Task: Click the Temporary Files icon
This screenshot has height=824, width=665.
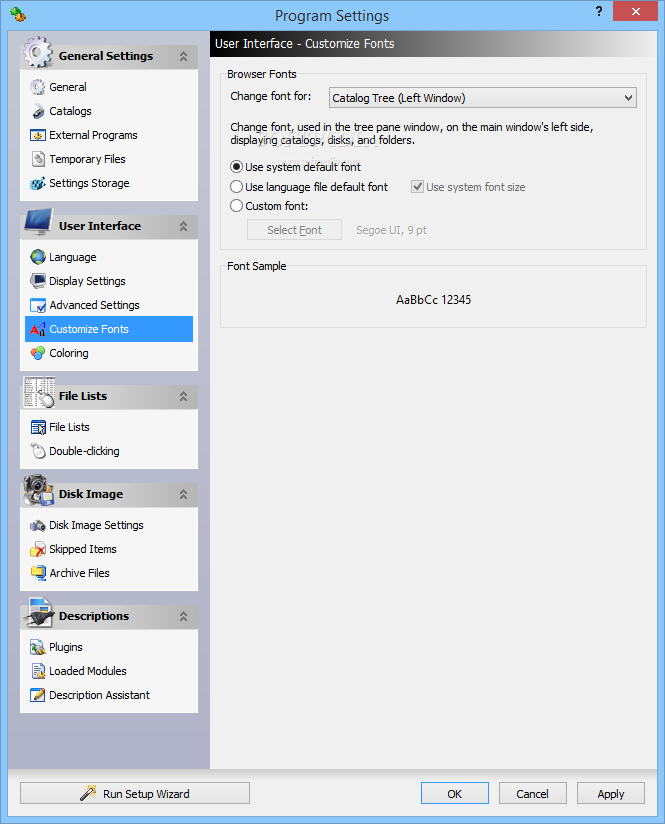Action: tap(37, 159)
